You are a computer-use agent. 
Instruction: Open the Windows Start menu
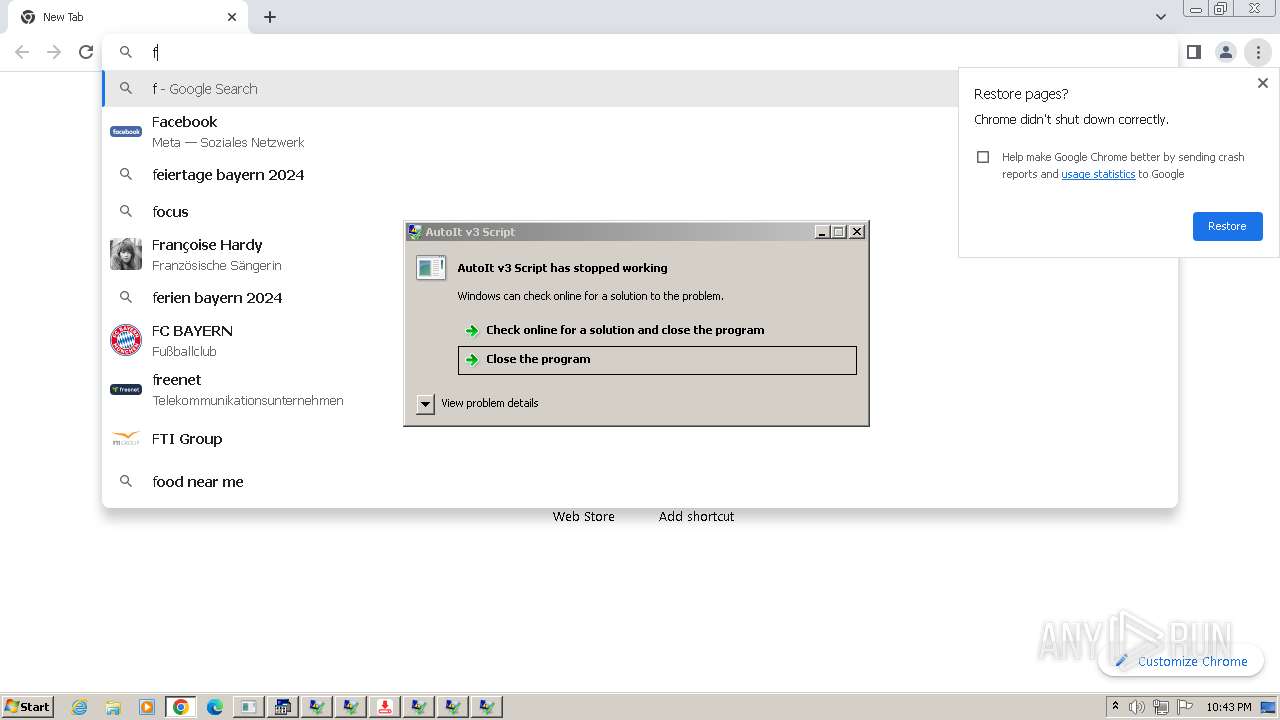coord(28,706)
